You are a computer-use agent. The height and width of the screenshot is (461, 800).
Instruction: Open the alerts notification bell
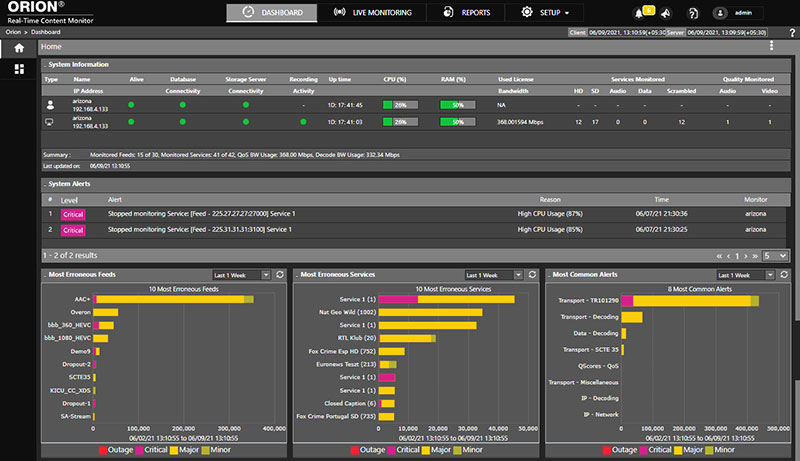(638, 12)
